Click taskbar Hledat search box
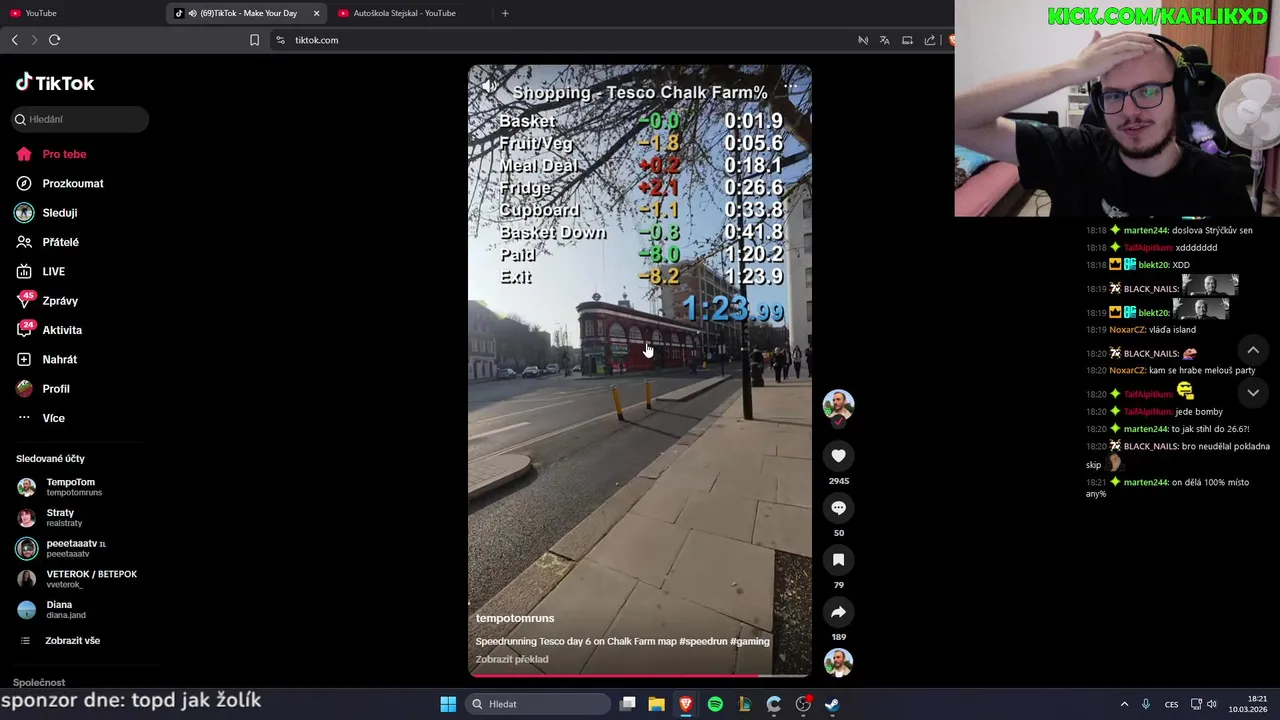The height and width of the screenshot is (720, 1280). click(539, 704)
